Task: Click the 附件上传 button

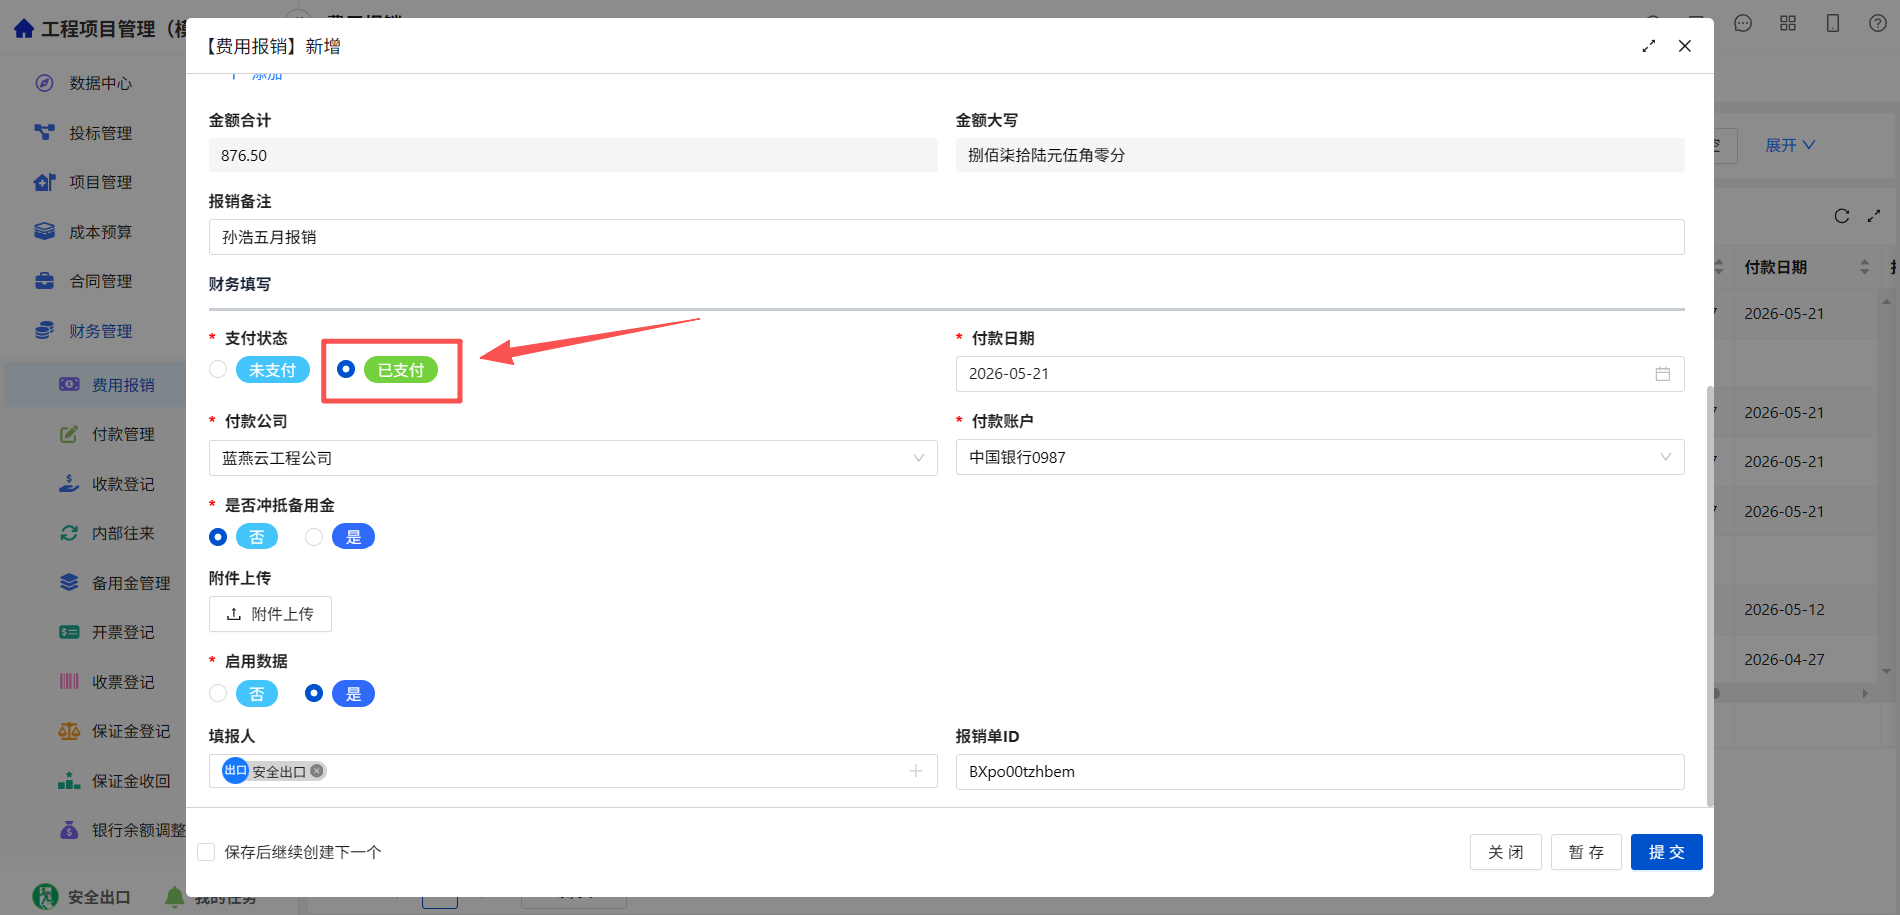Action: click(270, 614)
